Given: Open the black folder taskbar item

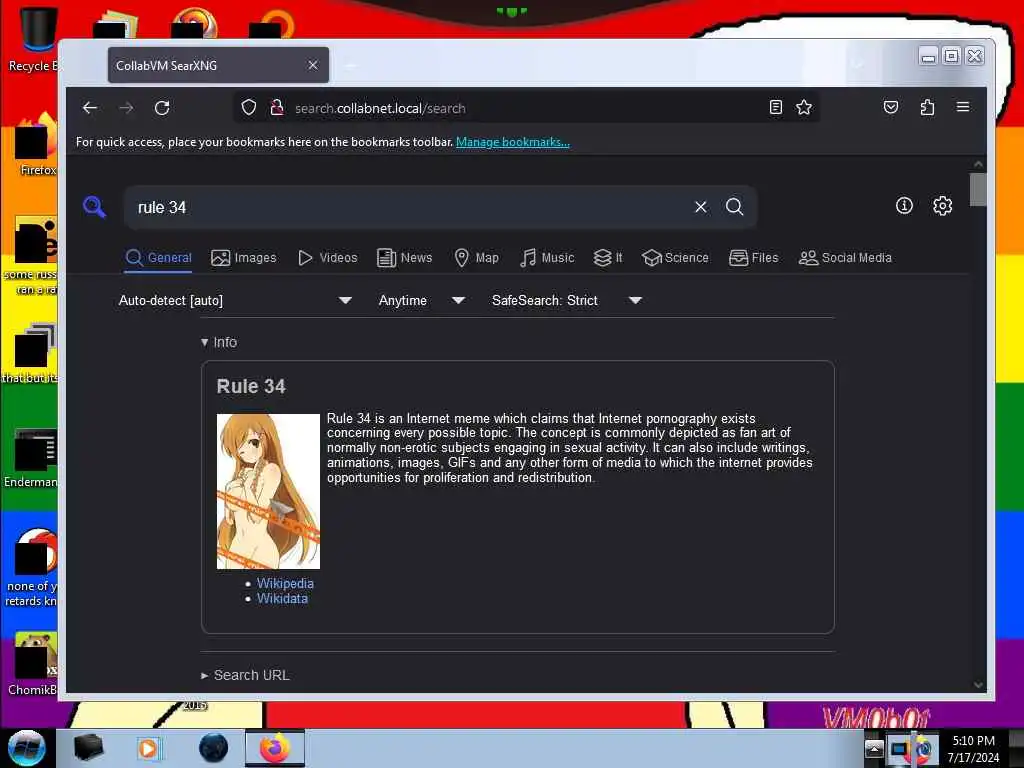Looking at the screenshot, I should point(88,748).
